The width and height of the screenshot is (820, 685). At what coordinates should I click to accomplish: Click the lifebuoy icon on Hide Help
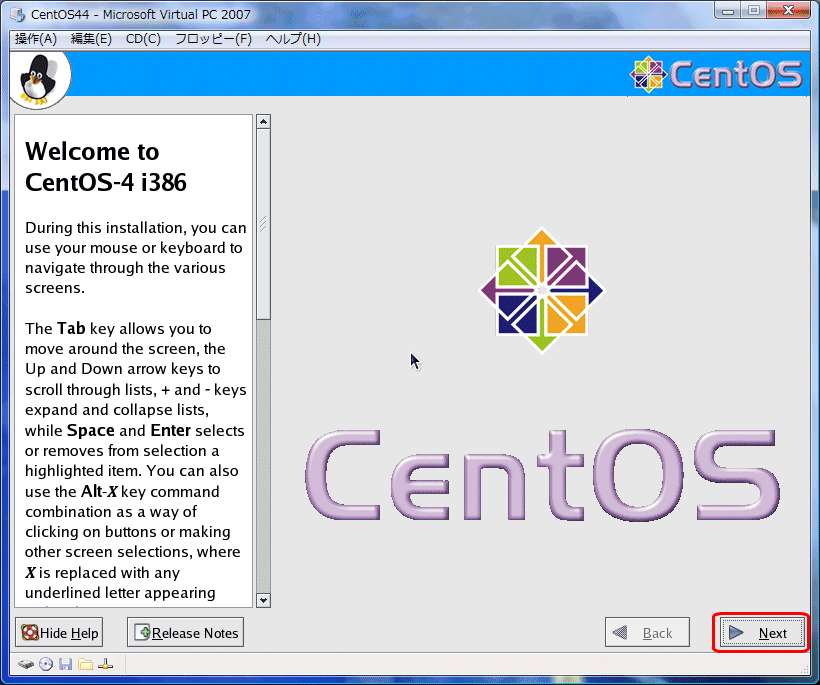[30, 632]
